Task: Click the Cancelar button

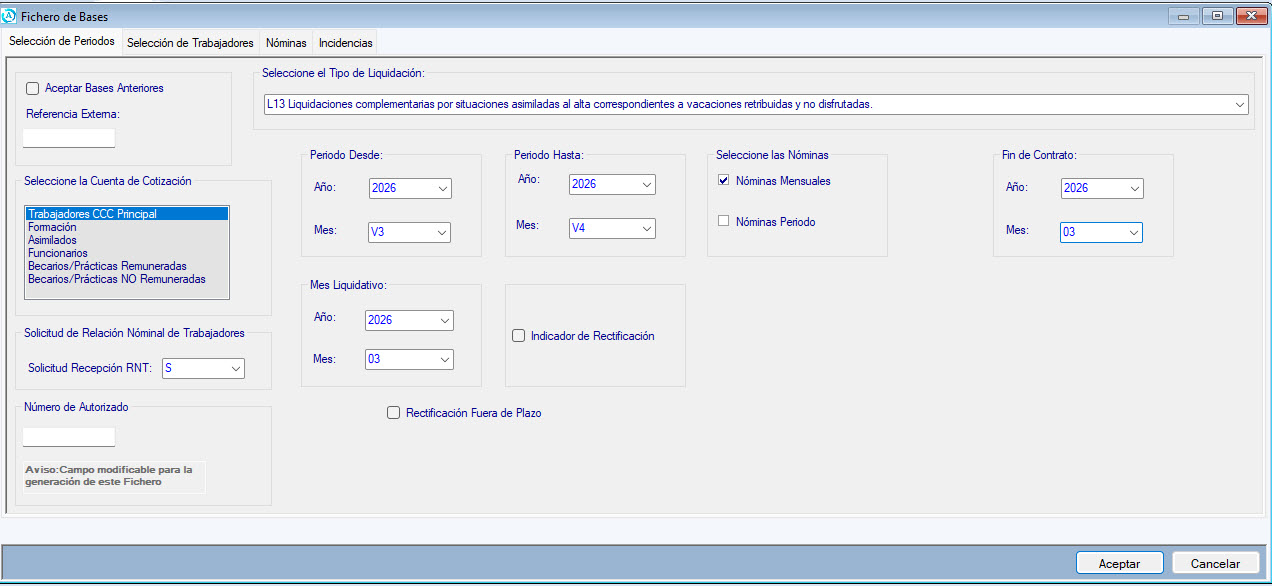Action: tap(1214, 563)
